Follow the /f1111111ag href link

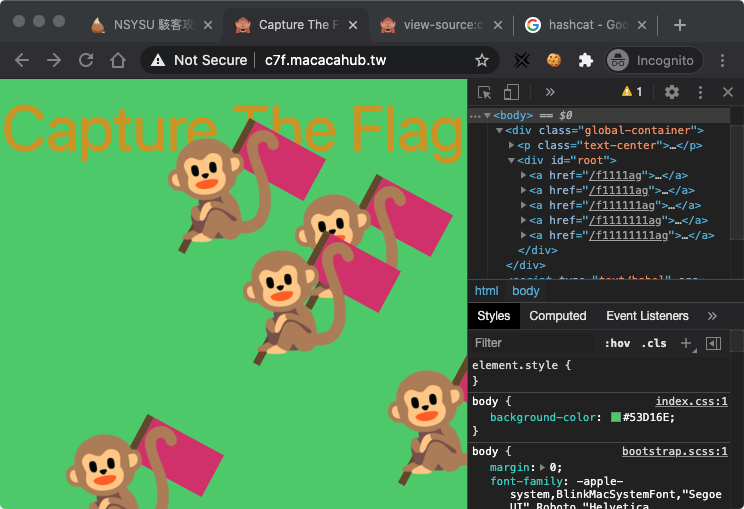[x=625, y=221]
